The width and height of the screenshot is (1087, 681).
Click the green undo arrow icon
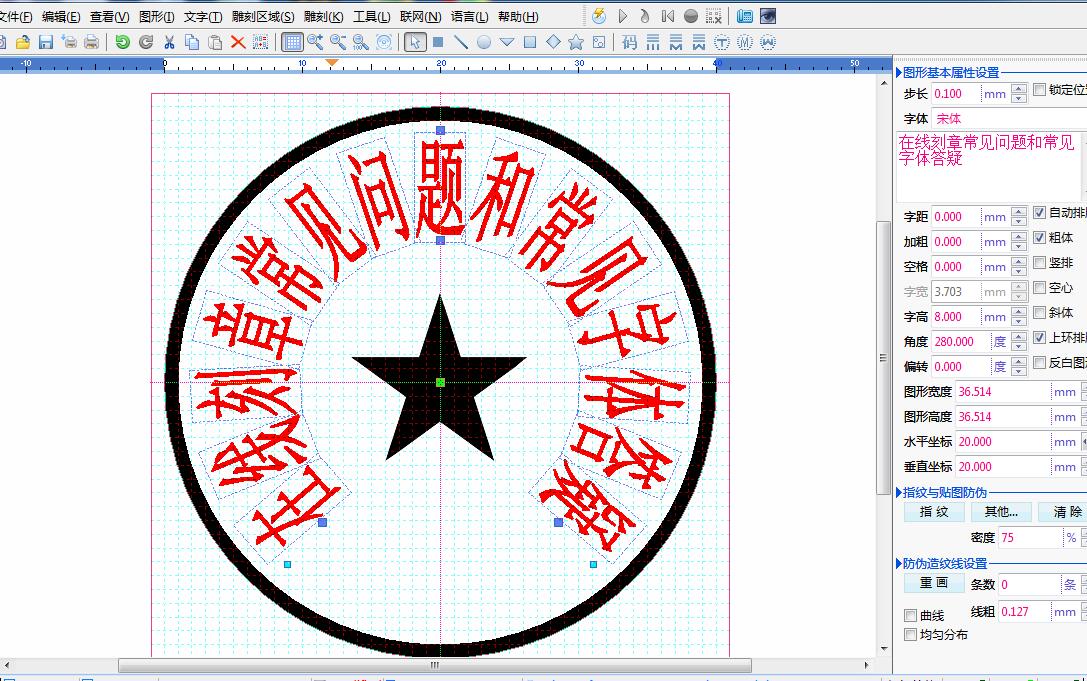122,42
